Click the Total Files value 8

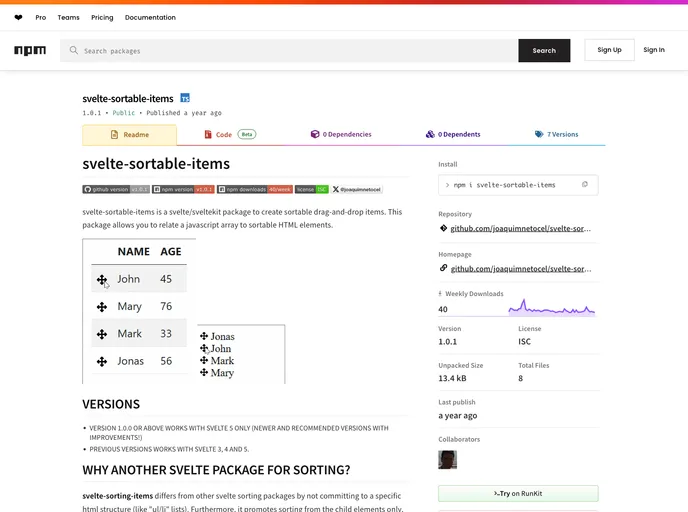[x=520, y=378]
